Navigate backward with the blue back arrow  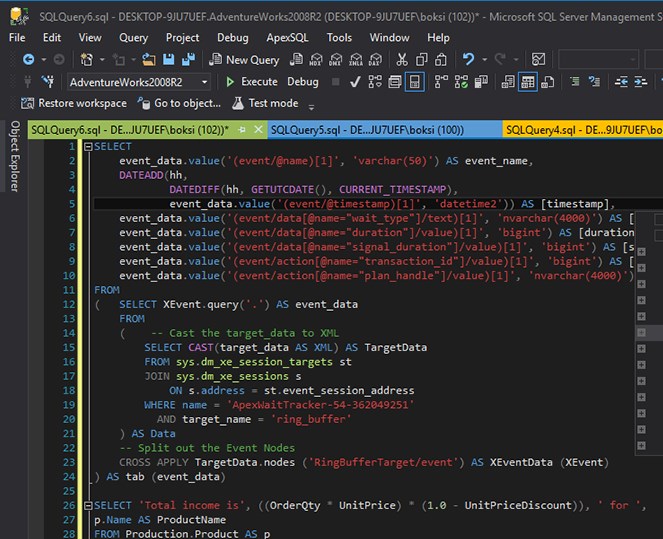tap(28, 60)
